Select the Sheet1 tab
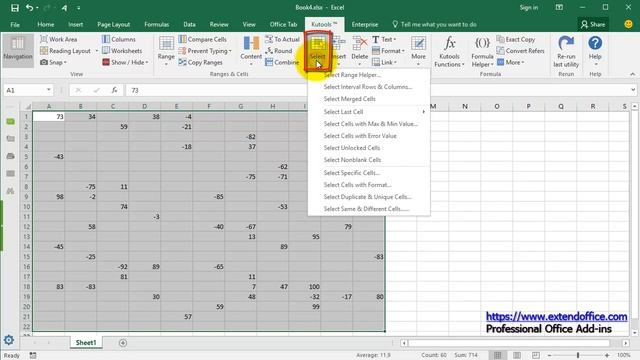This screenshot has height=360, width=640. pos(86,342)
